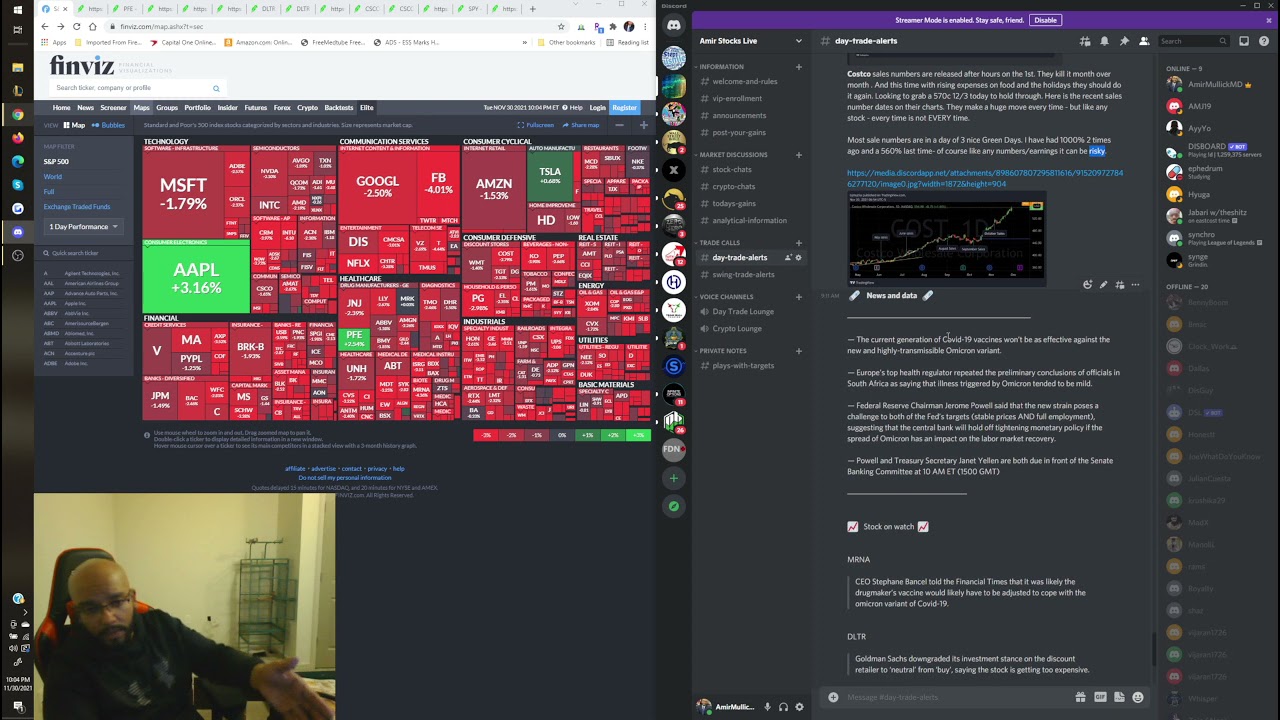
Task: Open FDN server icon
Action: click(x=674, y=450)
